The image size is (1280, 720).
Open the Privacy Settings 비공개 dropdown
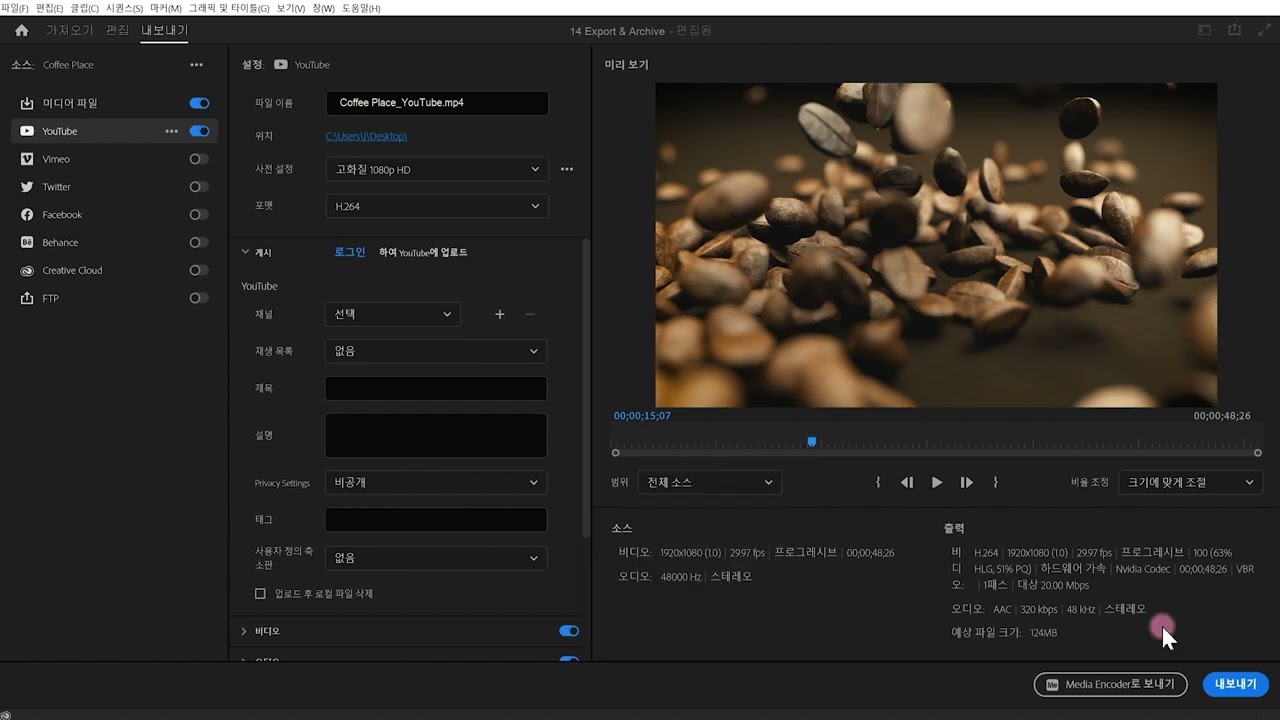click(x=436, y=482)
